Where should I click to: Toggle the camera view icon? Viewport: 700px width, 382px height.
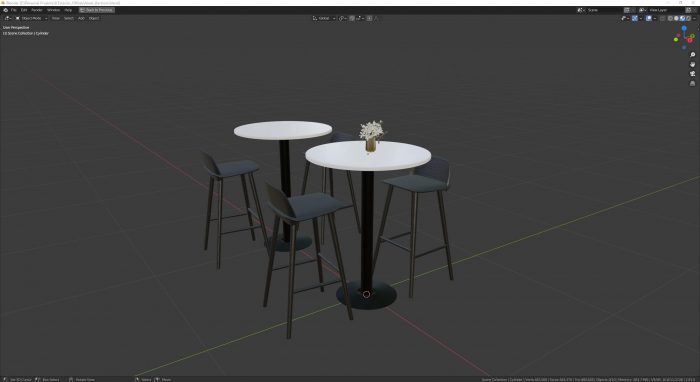(692, 74)
